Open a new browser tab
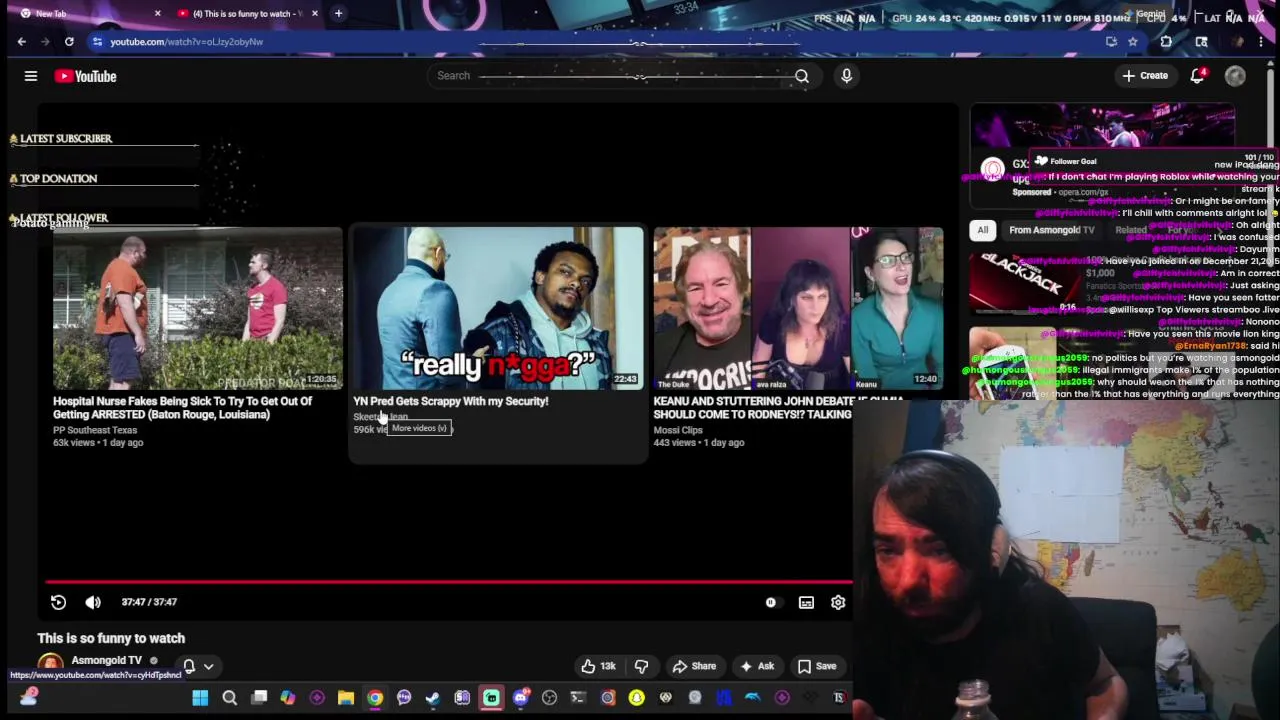The width and height of the screenshot is (1280, 720). pos(338,14)
